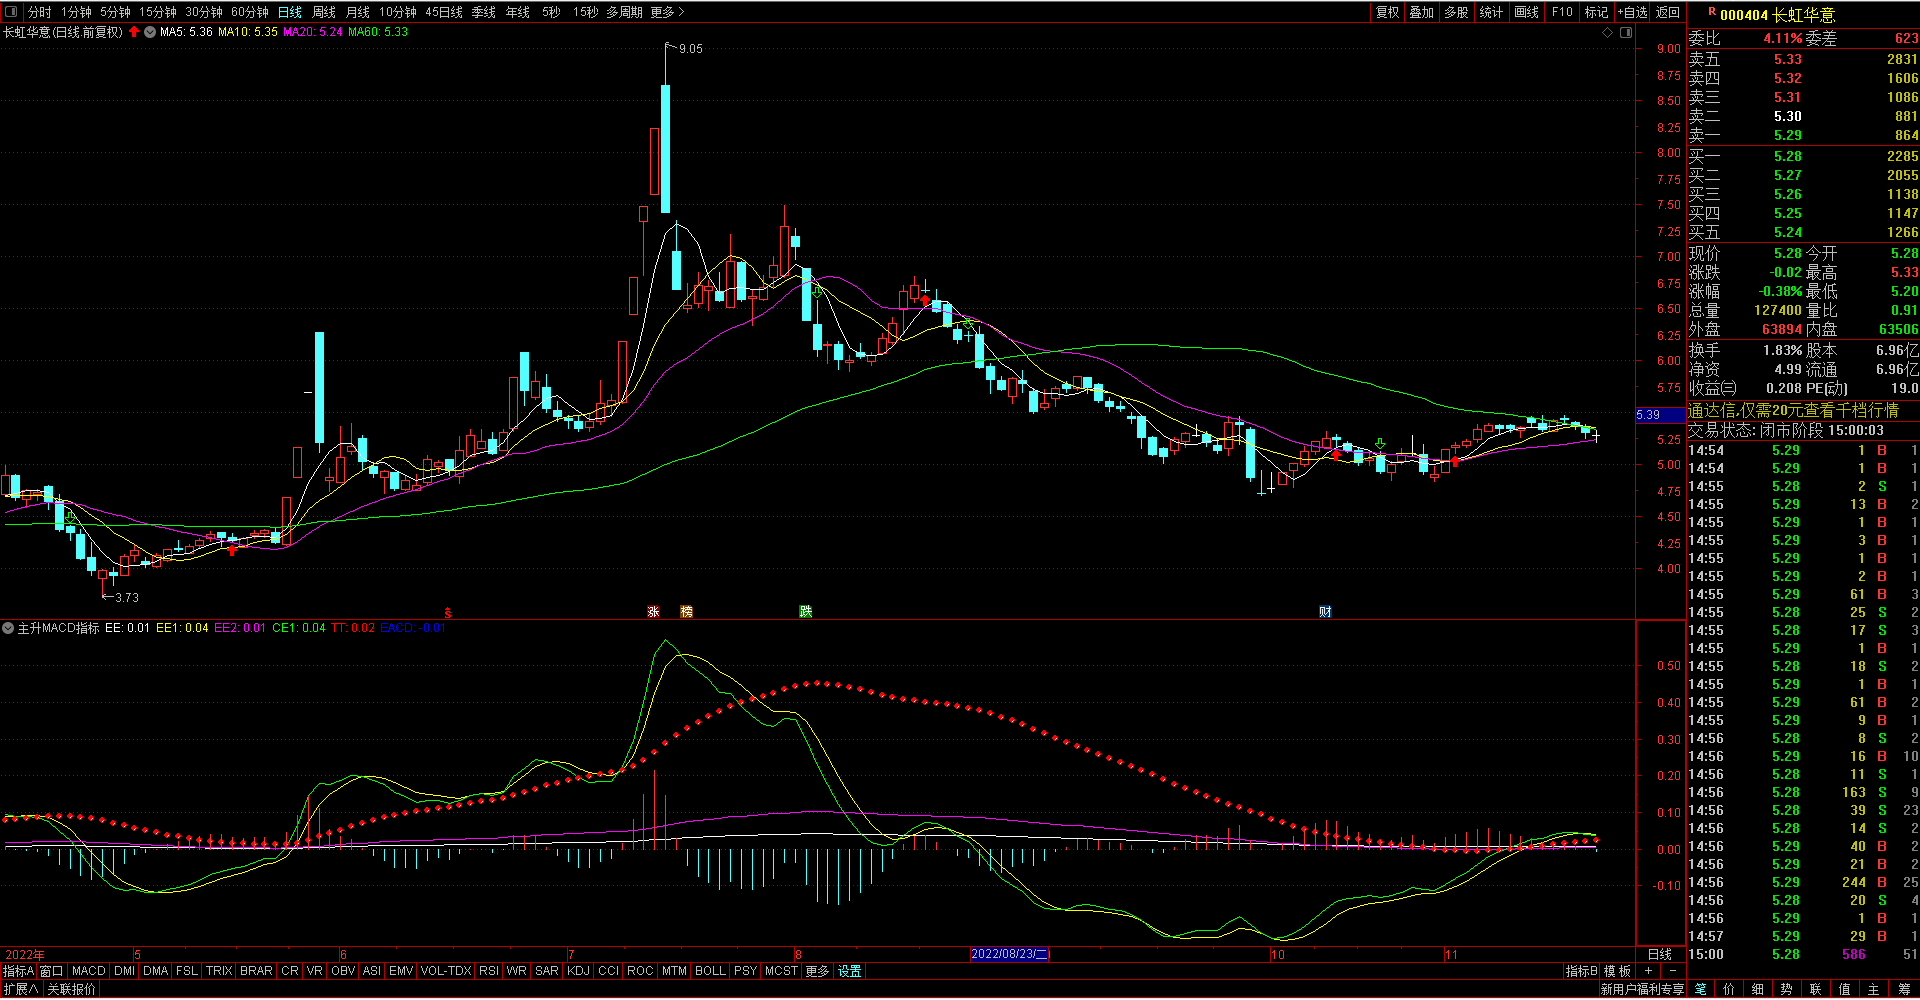Click the 标记 mark button
This screenshot has height=1000, width=1920.
click(x=1597, y=12)
